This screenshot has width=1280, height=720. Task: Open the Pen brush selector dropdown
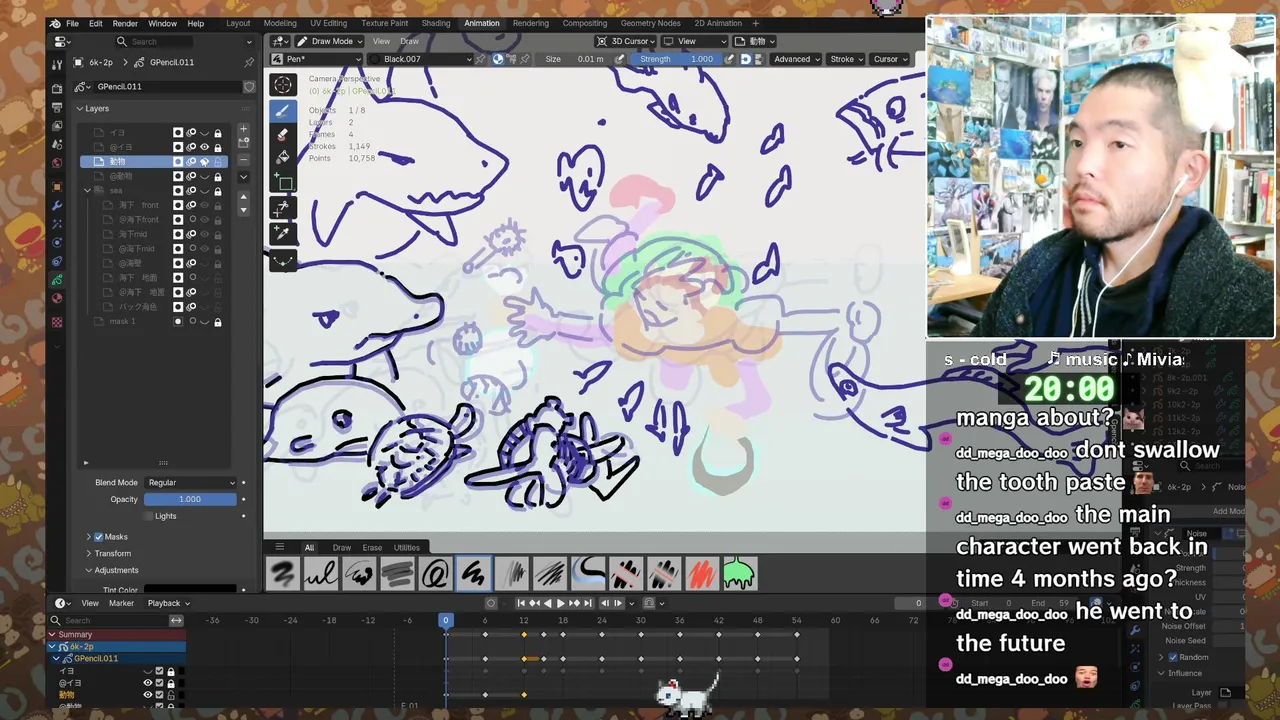pos(317,59)
